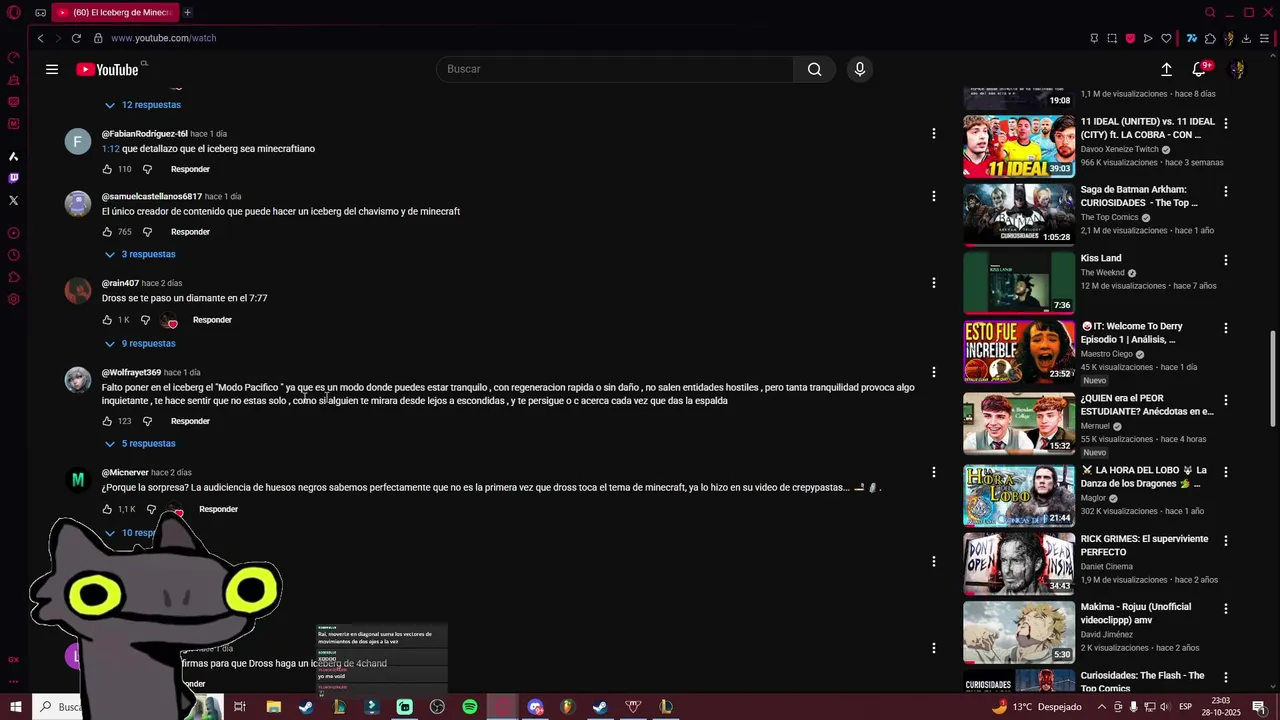1280x720 pixels.
Task: Open the YouTube hamburger guide menu
Action: click(52, 69)
